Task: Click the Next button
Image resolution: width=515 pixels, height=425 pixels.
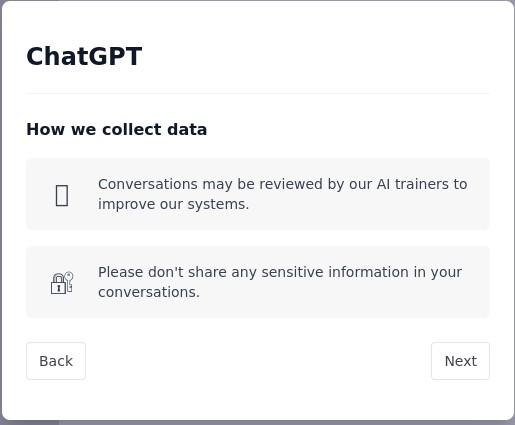Action: [460, 361]
